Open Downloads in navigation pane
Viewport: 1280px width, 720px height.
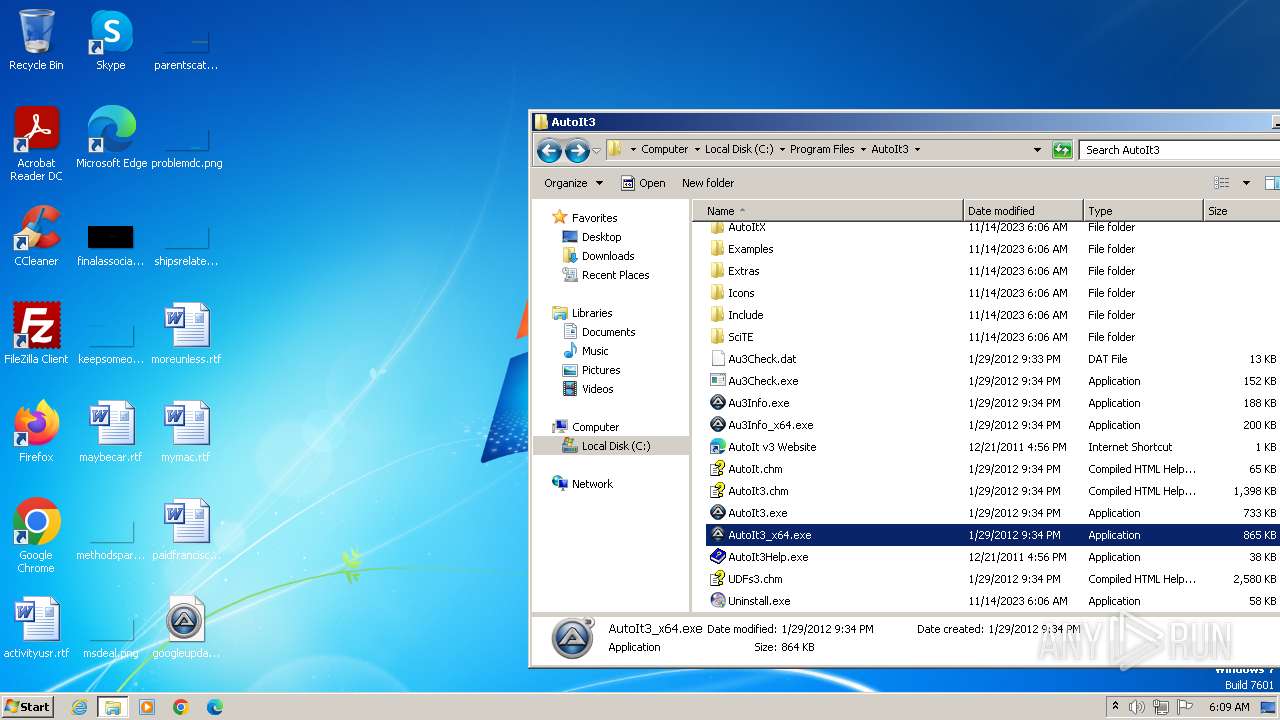click(x=598, y=256)
